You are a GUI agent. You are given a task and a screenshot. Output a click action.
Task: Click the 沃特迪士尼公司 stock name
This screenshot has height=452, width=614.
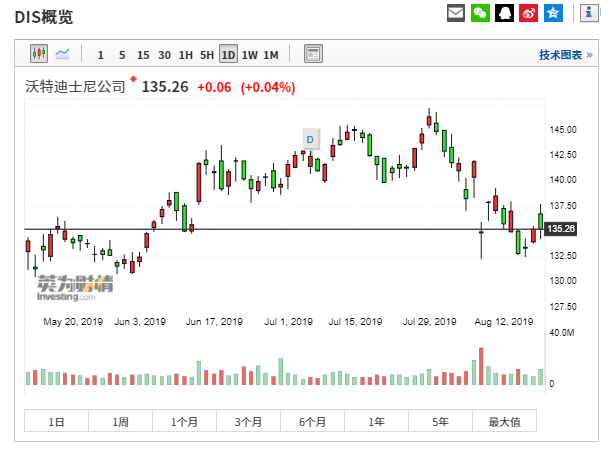coord(75,87)
